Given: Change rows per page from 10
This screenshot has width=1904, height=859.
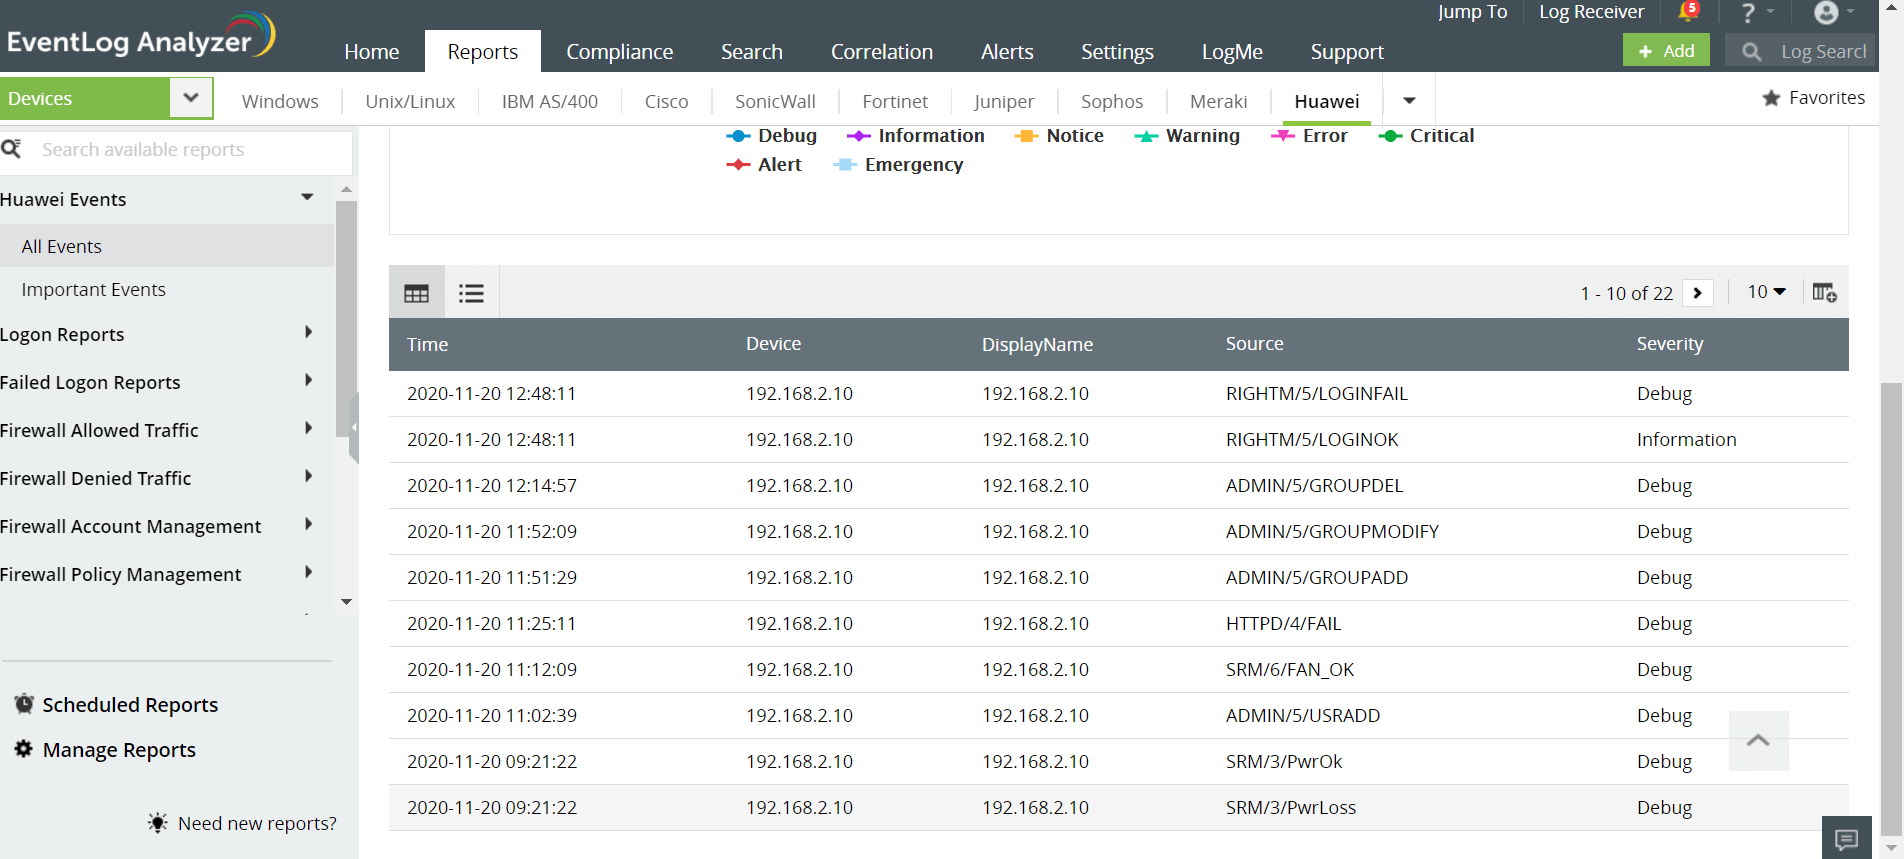Looking at the screenshot, I should (1767, 292).
